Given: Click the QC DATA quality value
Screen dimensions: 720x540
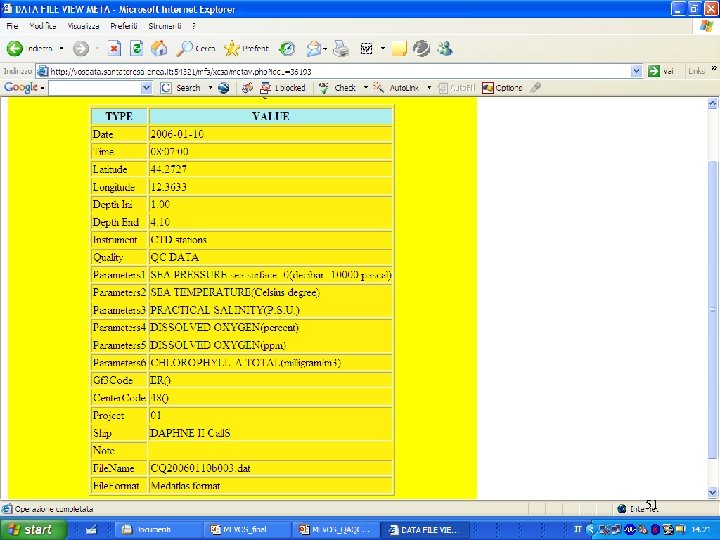Looking at the screenshot, I should [174, 257].
